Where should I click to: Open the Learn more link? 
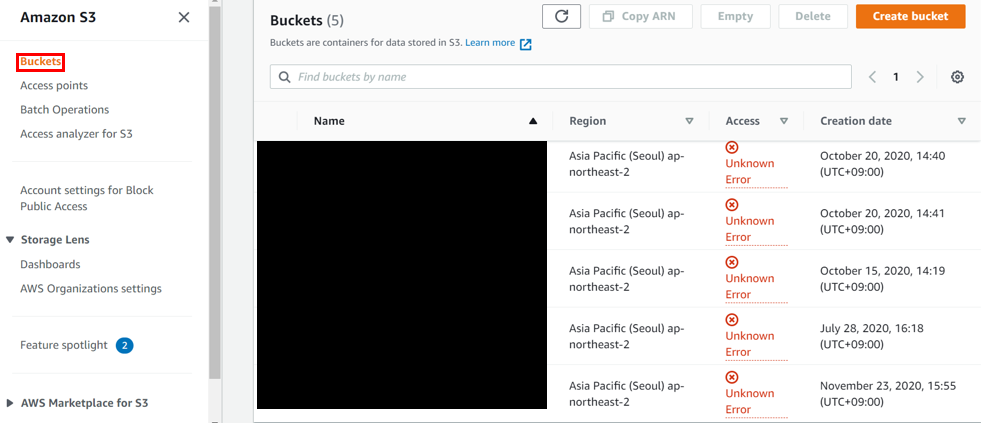point(490,43)
